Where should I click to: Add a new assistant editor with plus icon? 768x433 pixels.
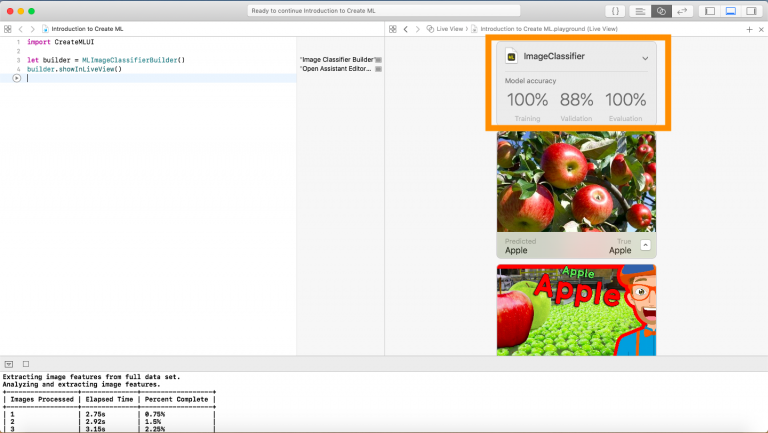[x=749, y=29]
